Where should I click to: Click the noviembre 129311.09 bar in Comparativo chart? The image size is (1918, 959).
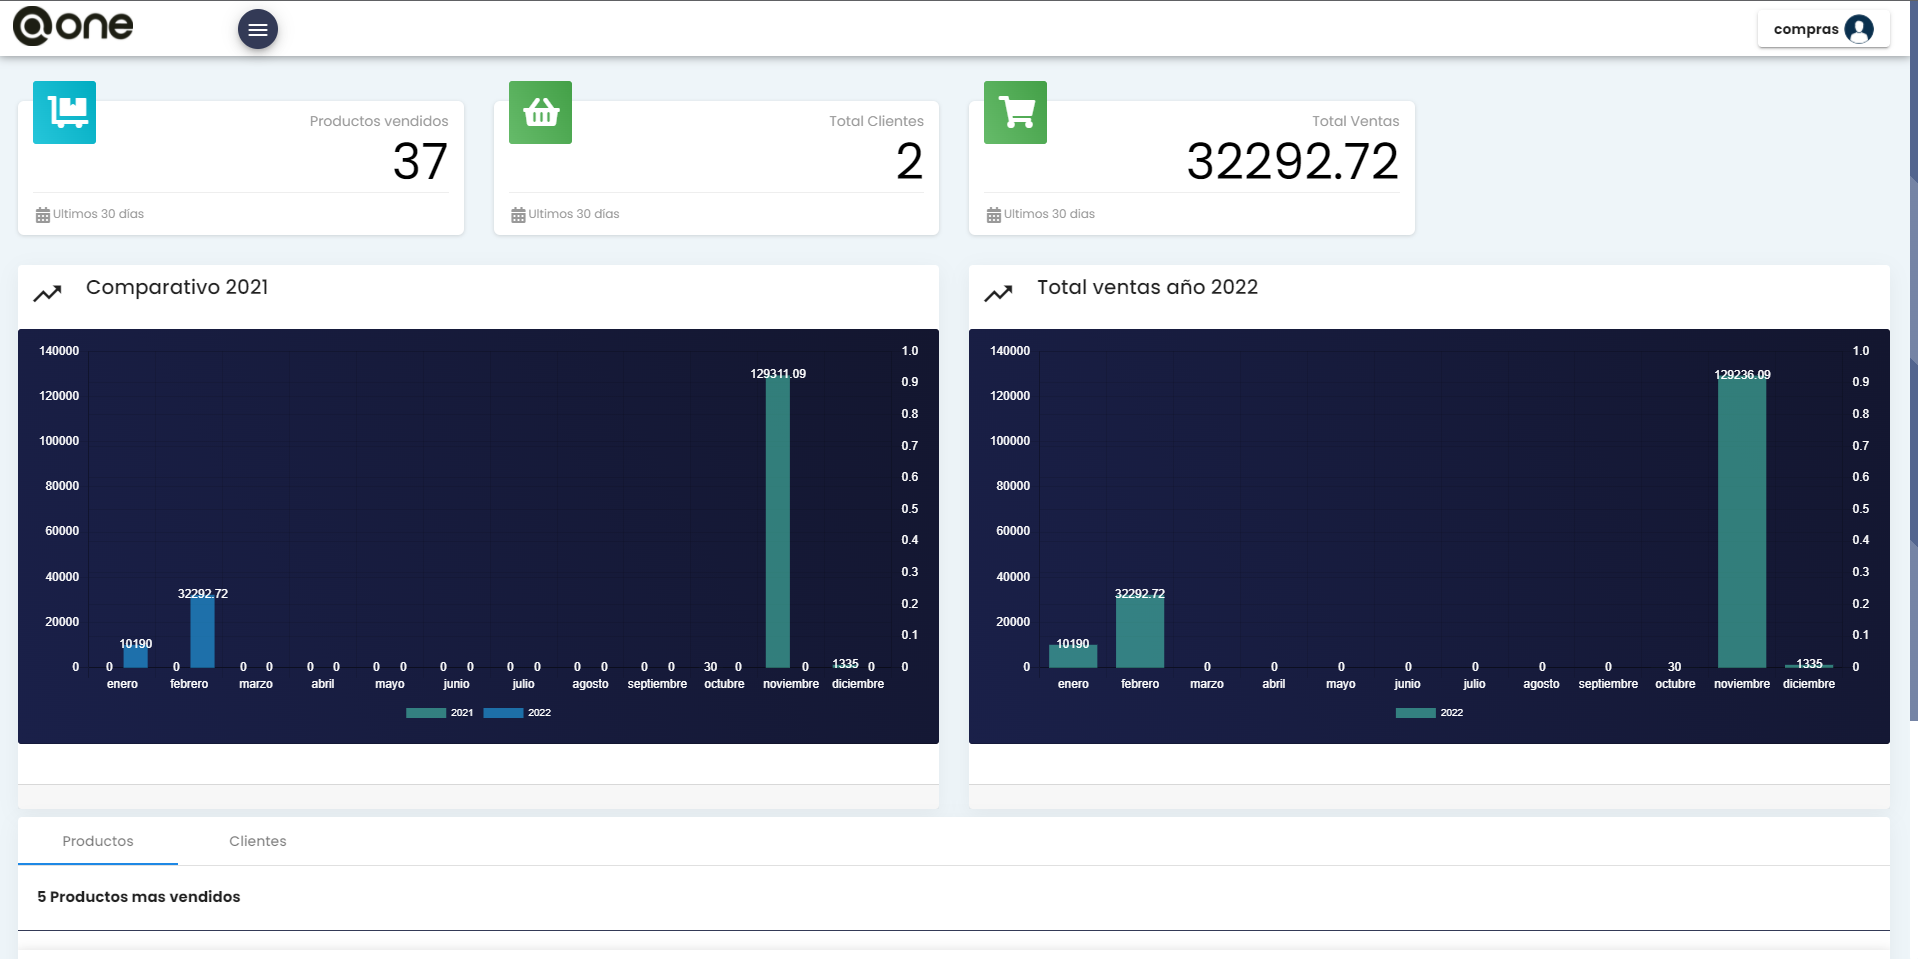(777, 520)
